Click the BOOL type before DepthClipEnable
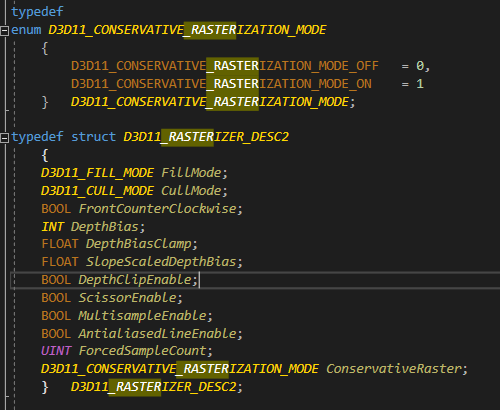500x410 pixels. 56,280
